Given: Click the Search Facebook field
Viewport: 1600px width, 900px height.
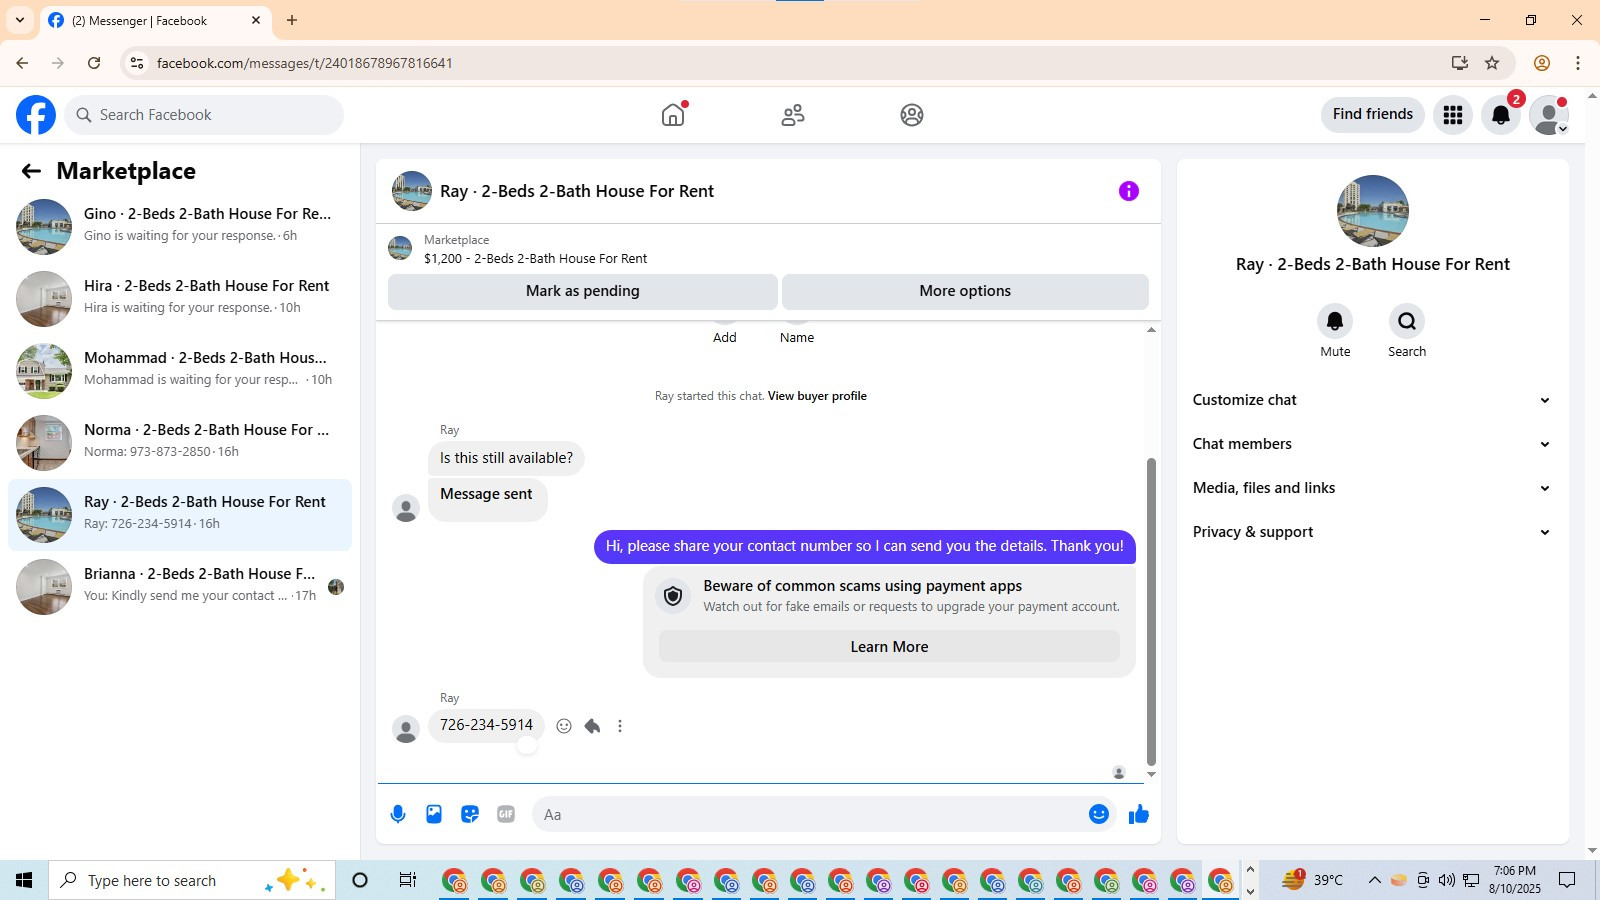Looking at the screenshot, I should click(205, 115).
